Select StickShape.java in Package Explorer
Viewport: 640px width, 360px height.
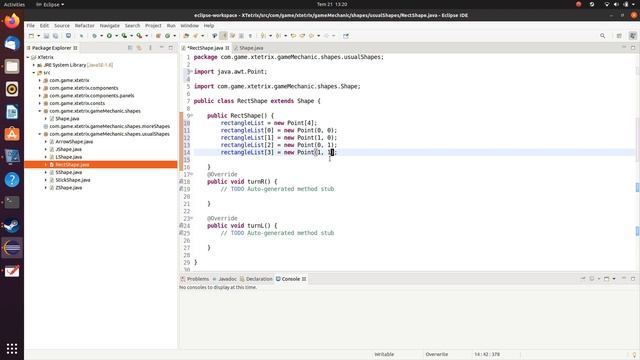point(73,180)
